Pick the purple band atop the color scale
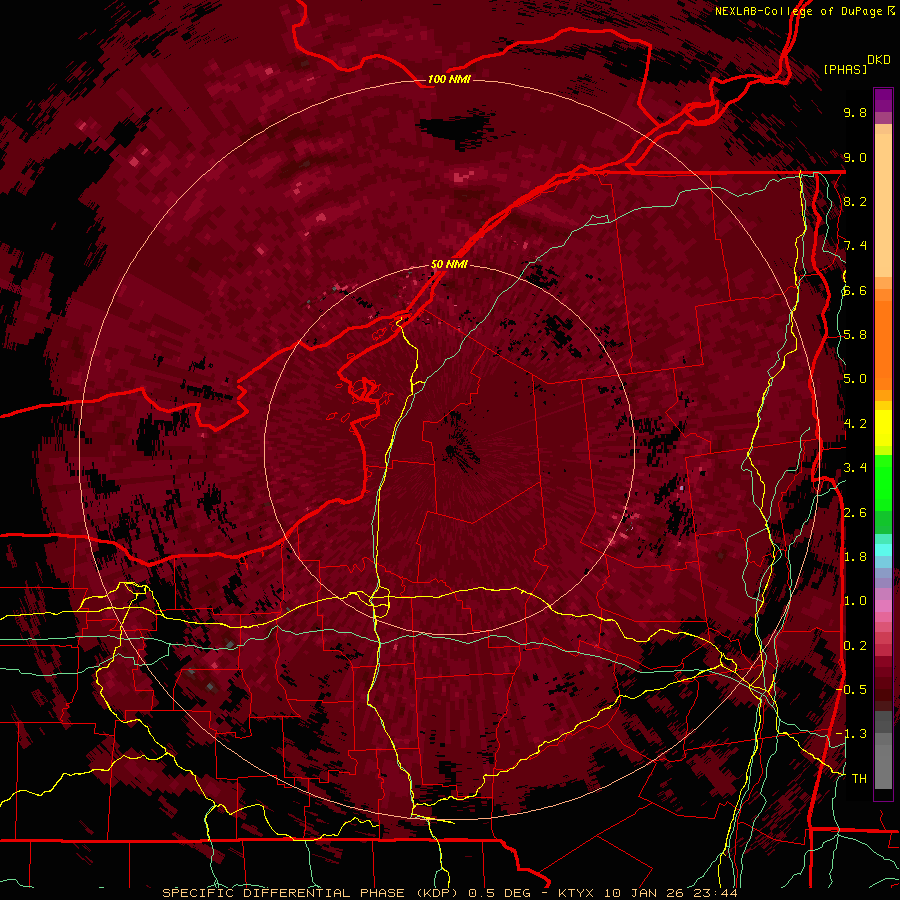900x900 pixels. pyautogui.click(x=883, y=100)
